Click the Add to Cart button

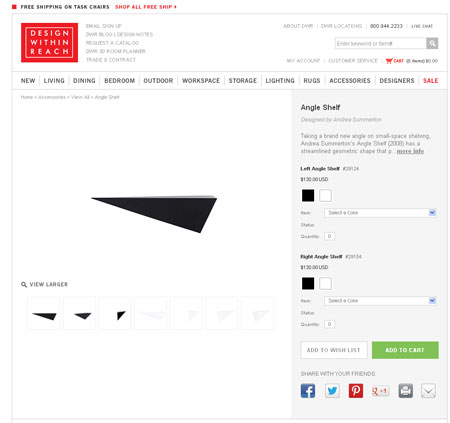pyautogui.click(x=405, y=350)
